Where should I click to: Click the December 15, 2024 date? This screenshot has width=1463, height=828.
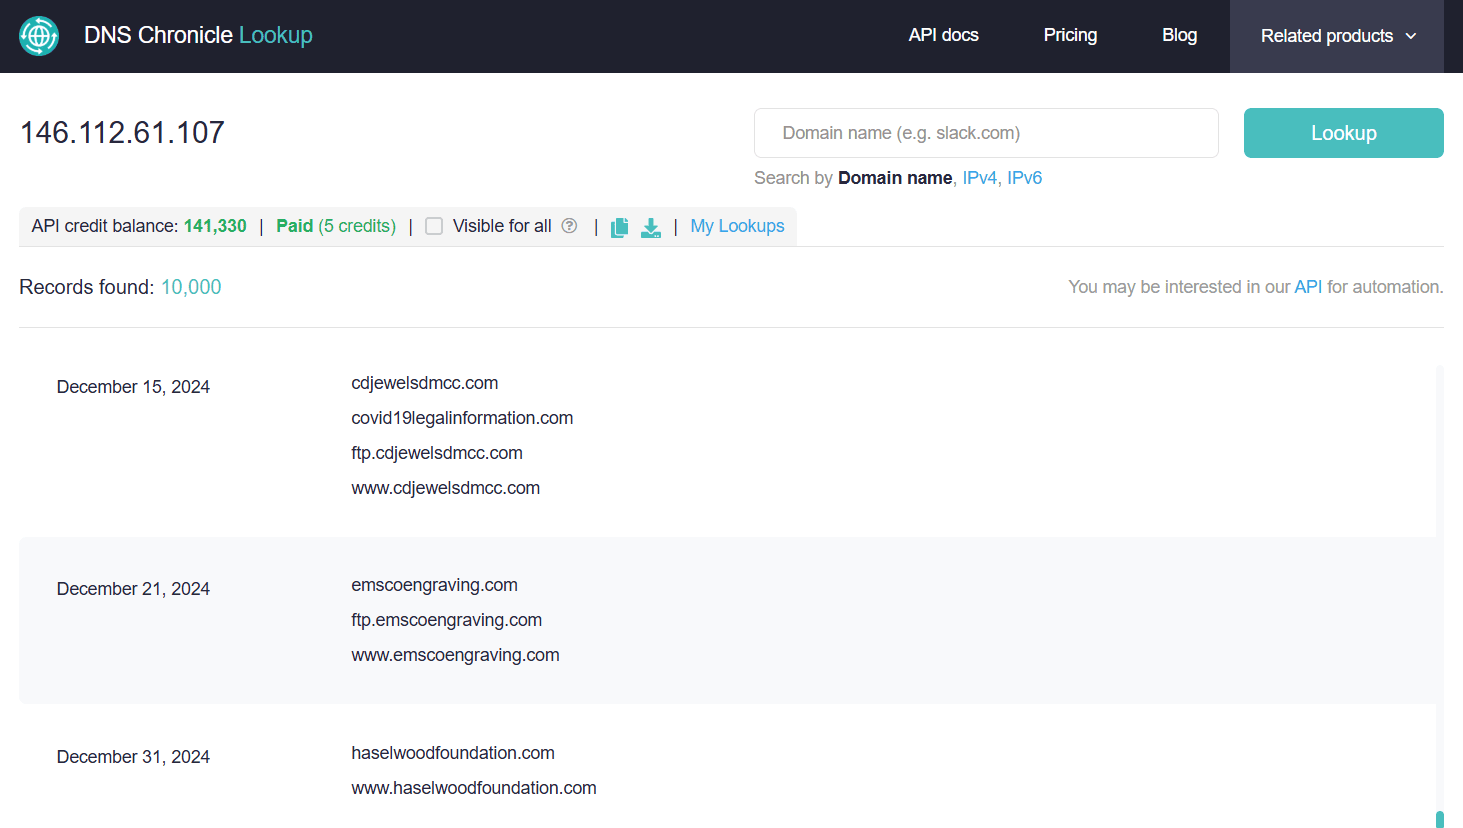pos(133,387)
